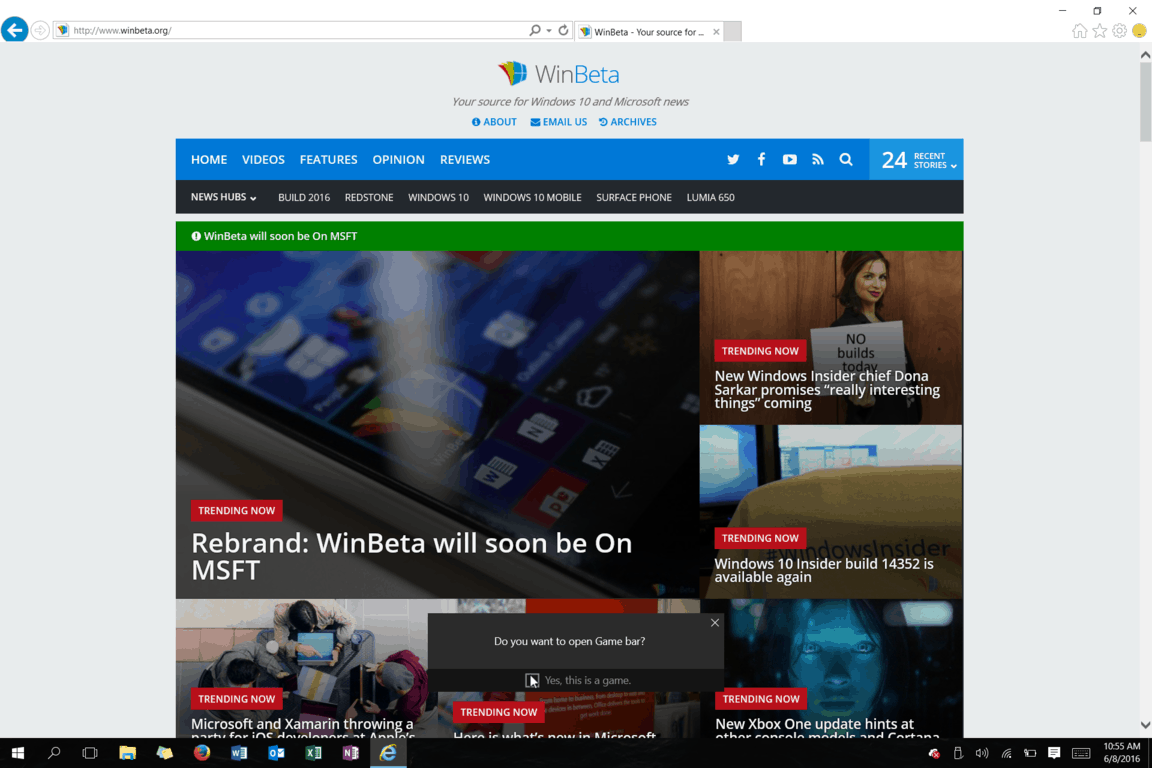Viewport: 1152px width, 768px height.
Task: Open the SURFACE PHONE hub link
Action: click(x=634, y=198)
